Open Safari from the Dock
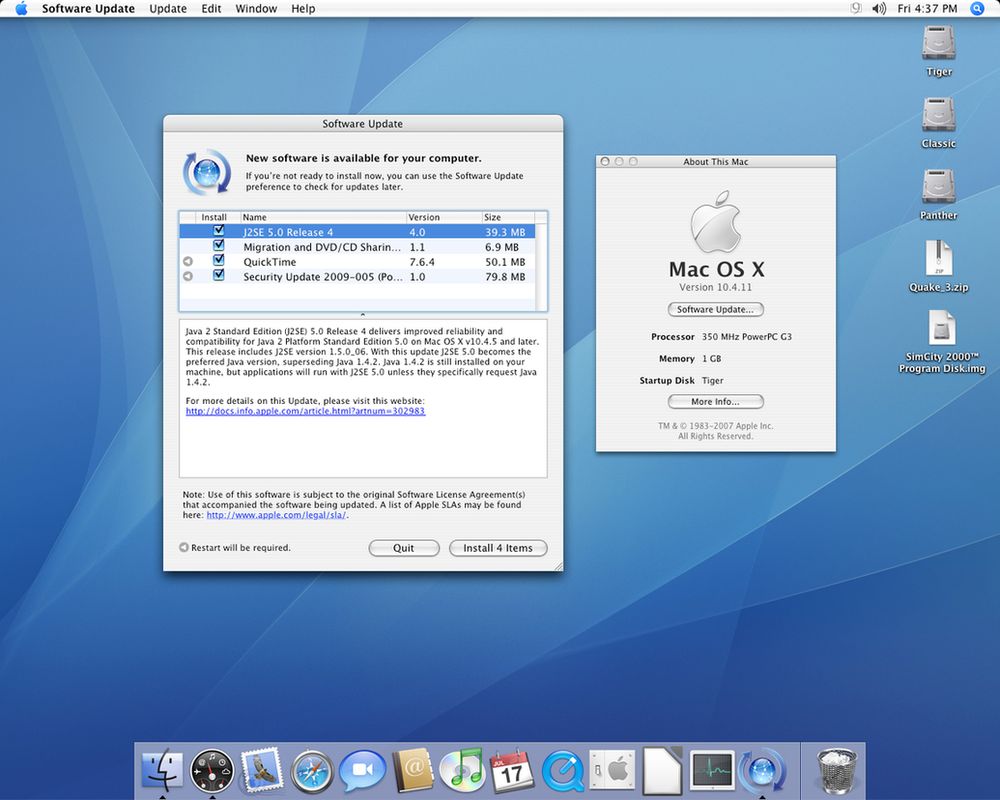Viewport: 1000px width, 800px height. pyautogui.click(x=312, y=770)
